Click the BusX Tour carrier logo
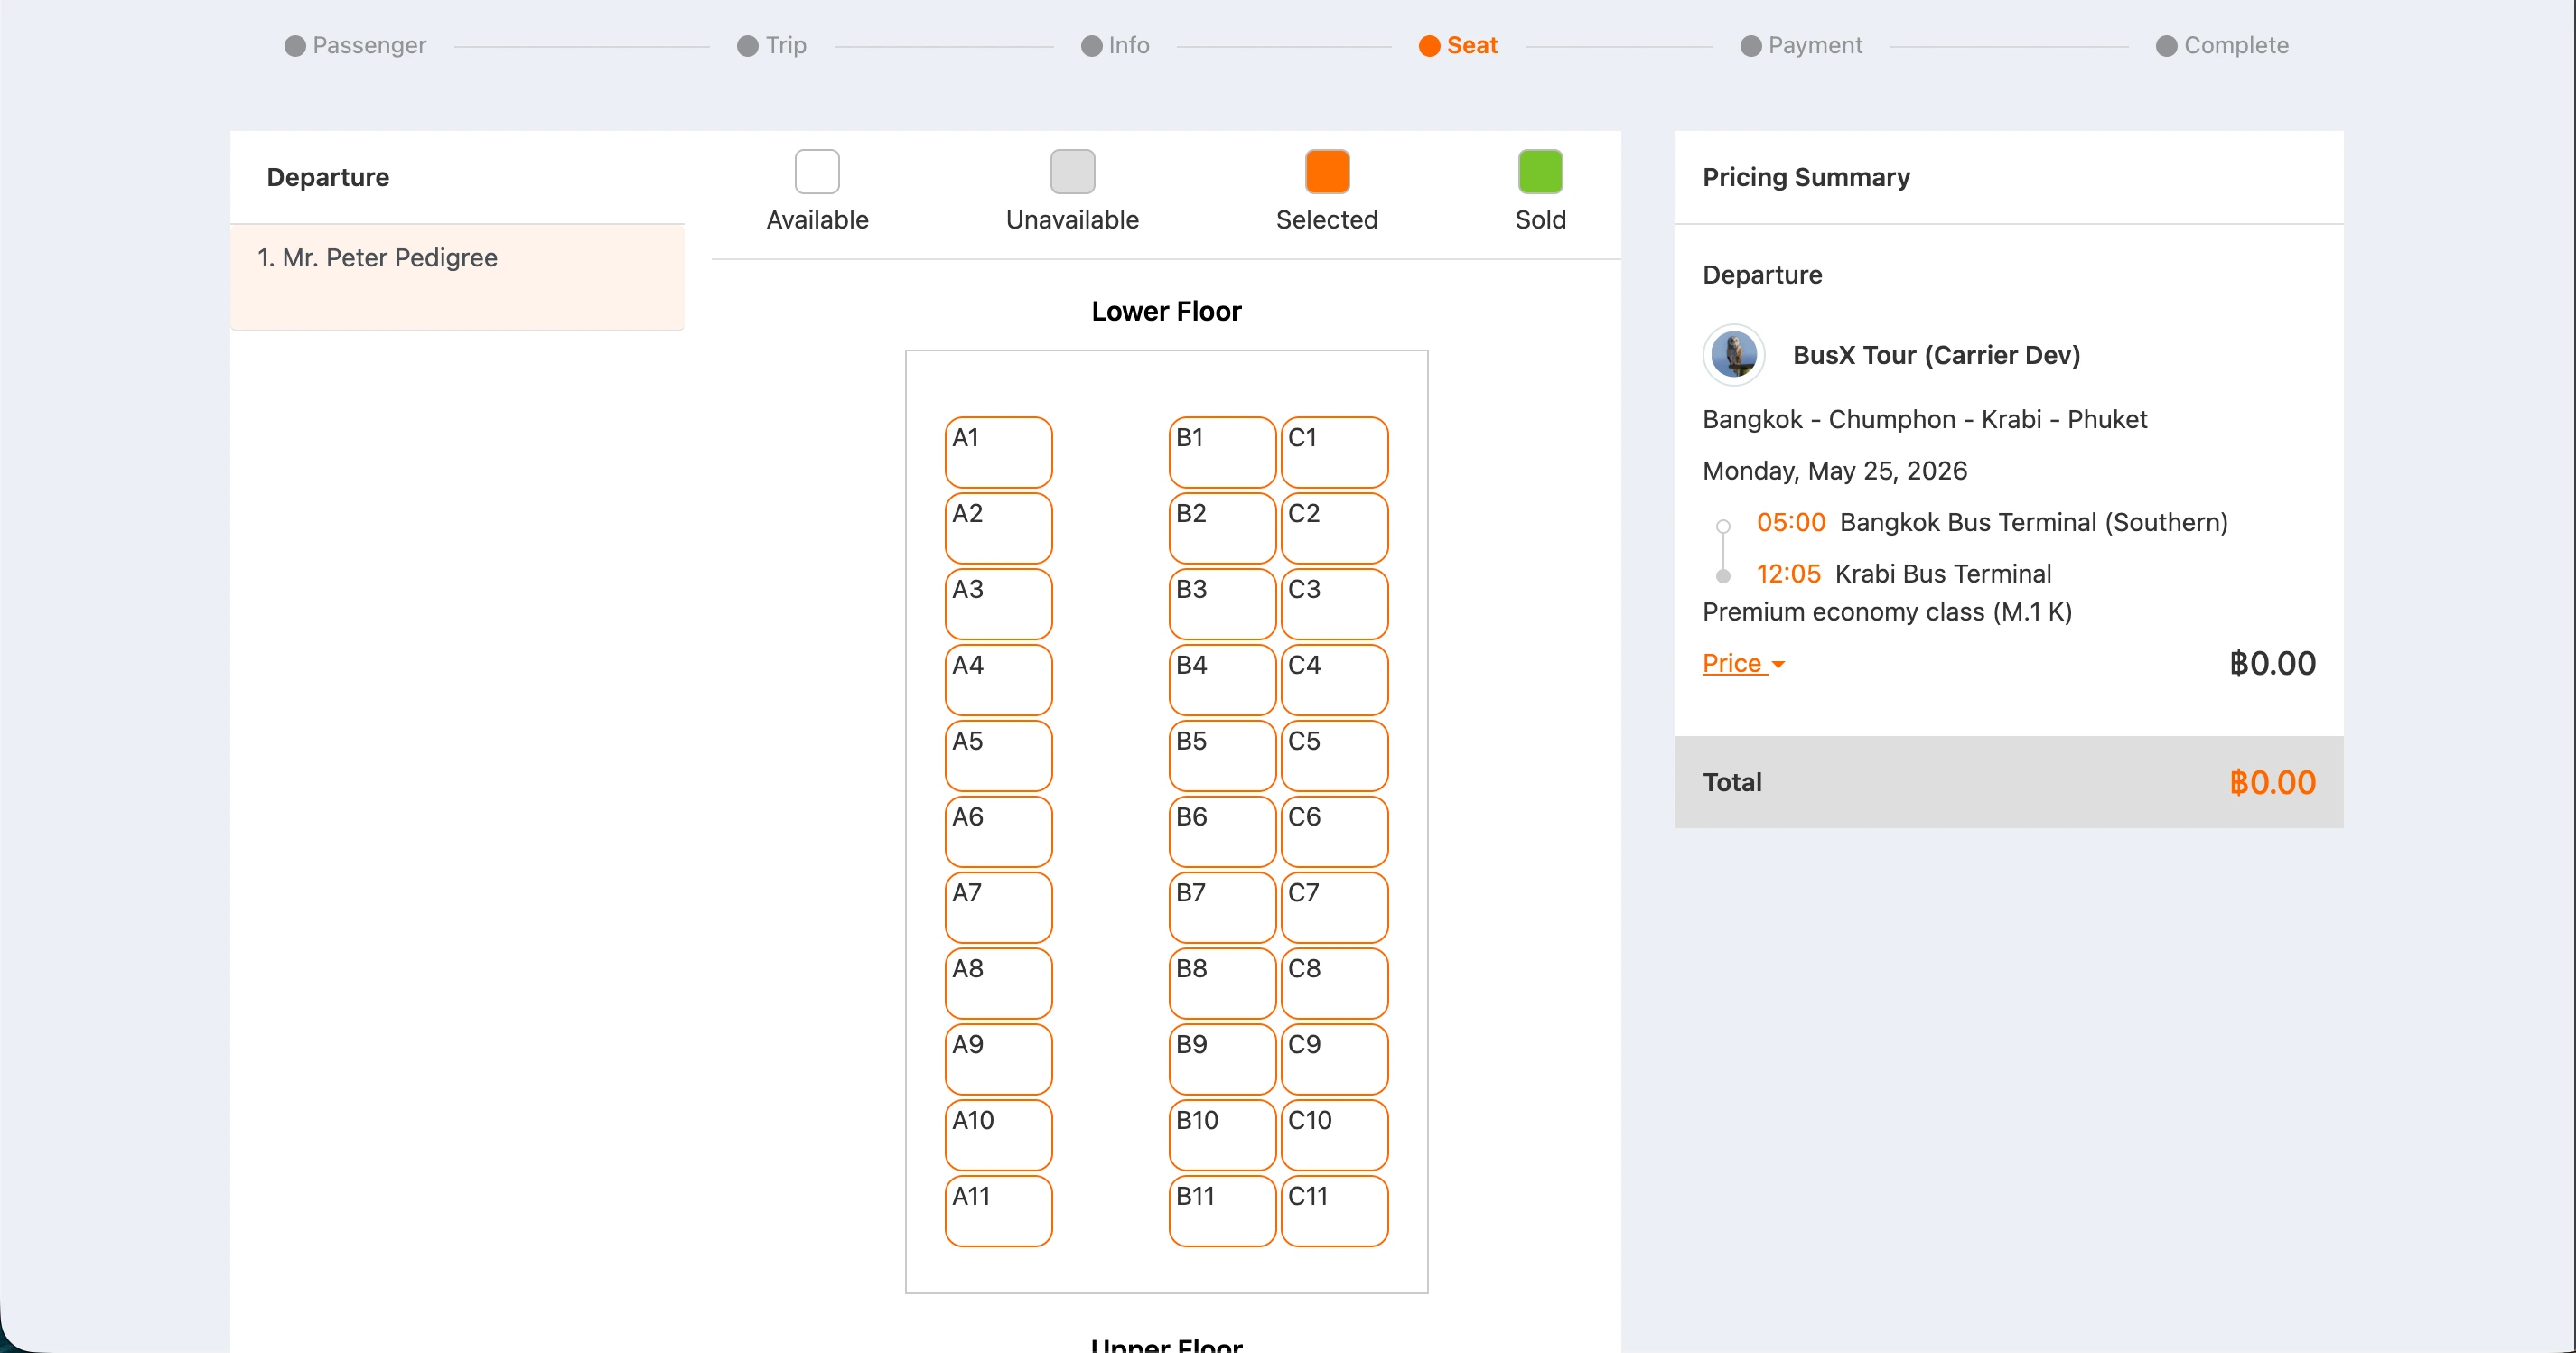Viewport: 2576px width, 1353px height. tap(1733, 355)
